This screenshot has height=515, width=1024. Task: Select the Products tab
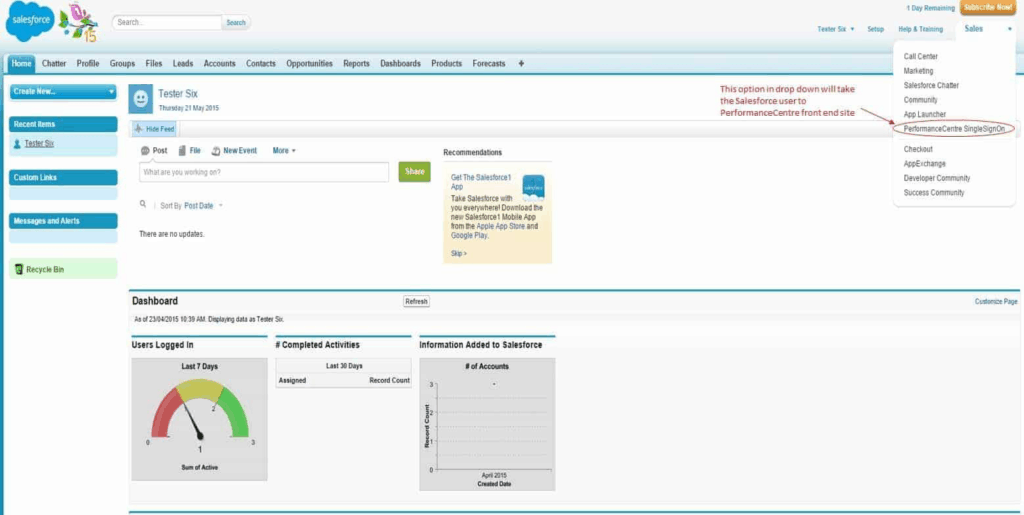(447, 63)
